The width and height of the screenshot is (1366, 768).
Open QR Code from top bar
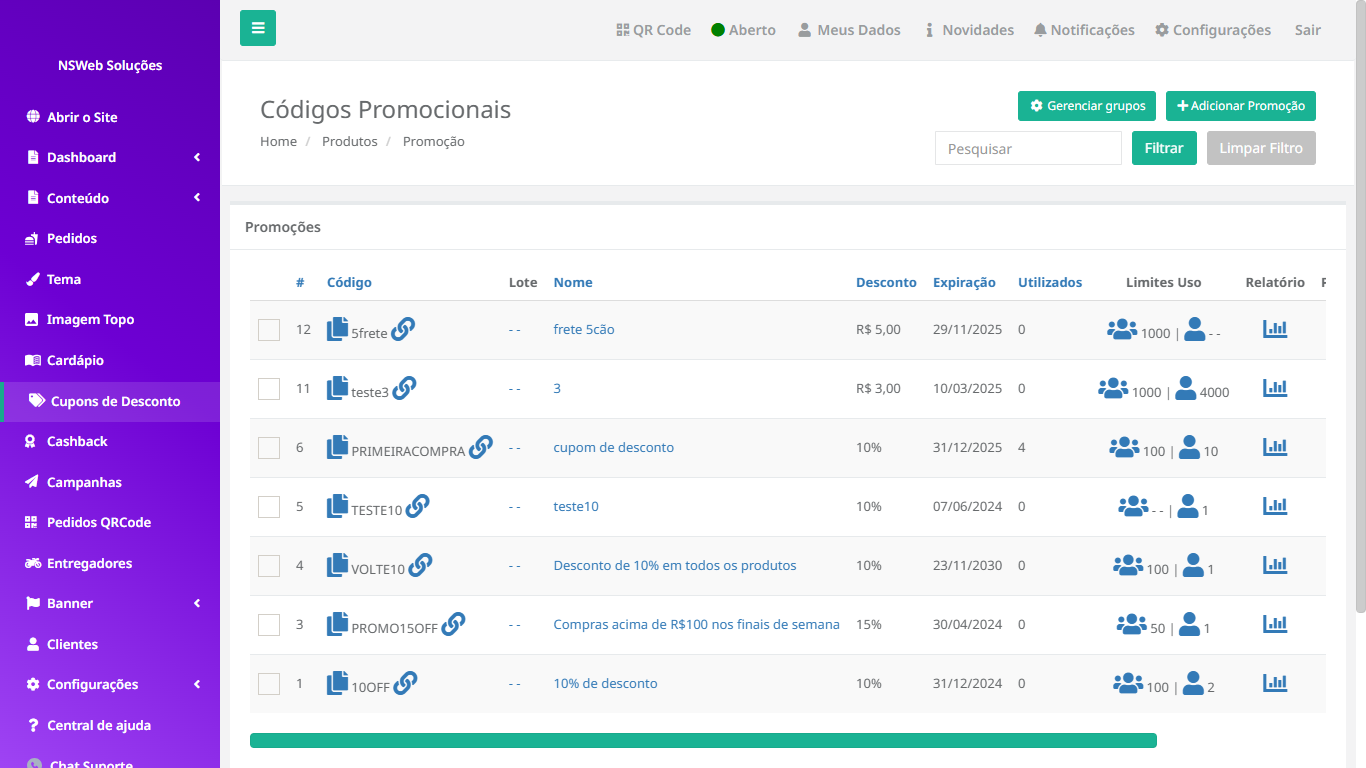[x=654, y=30]
